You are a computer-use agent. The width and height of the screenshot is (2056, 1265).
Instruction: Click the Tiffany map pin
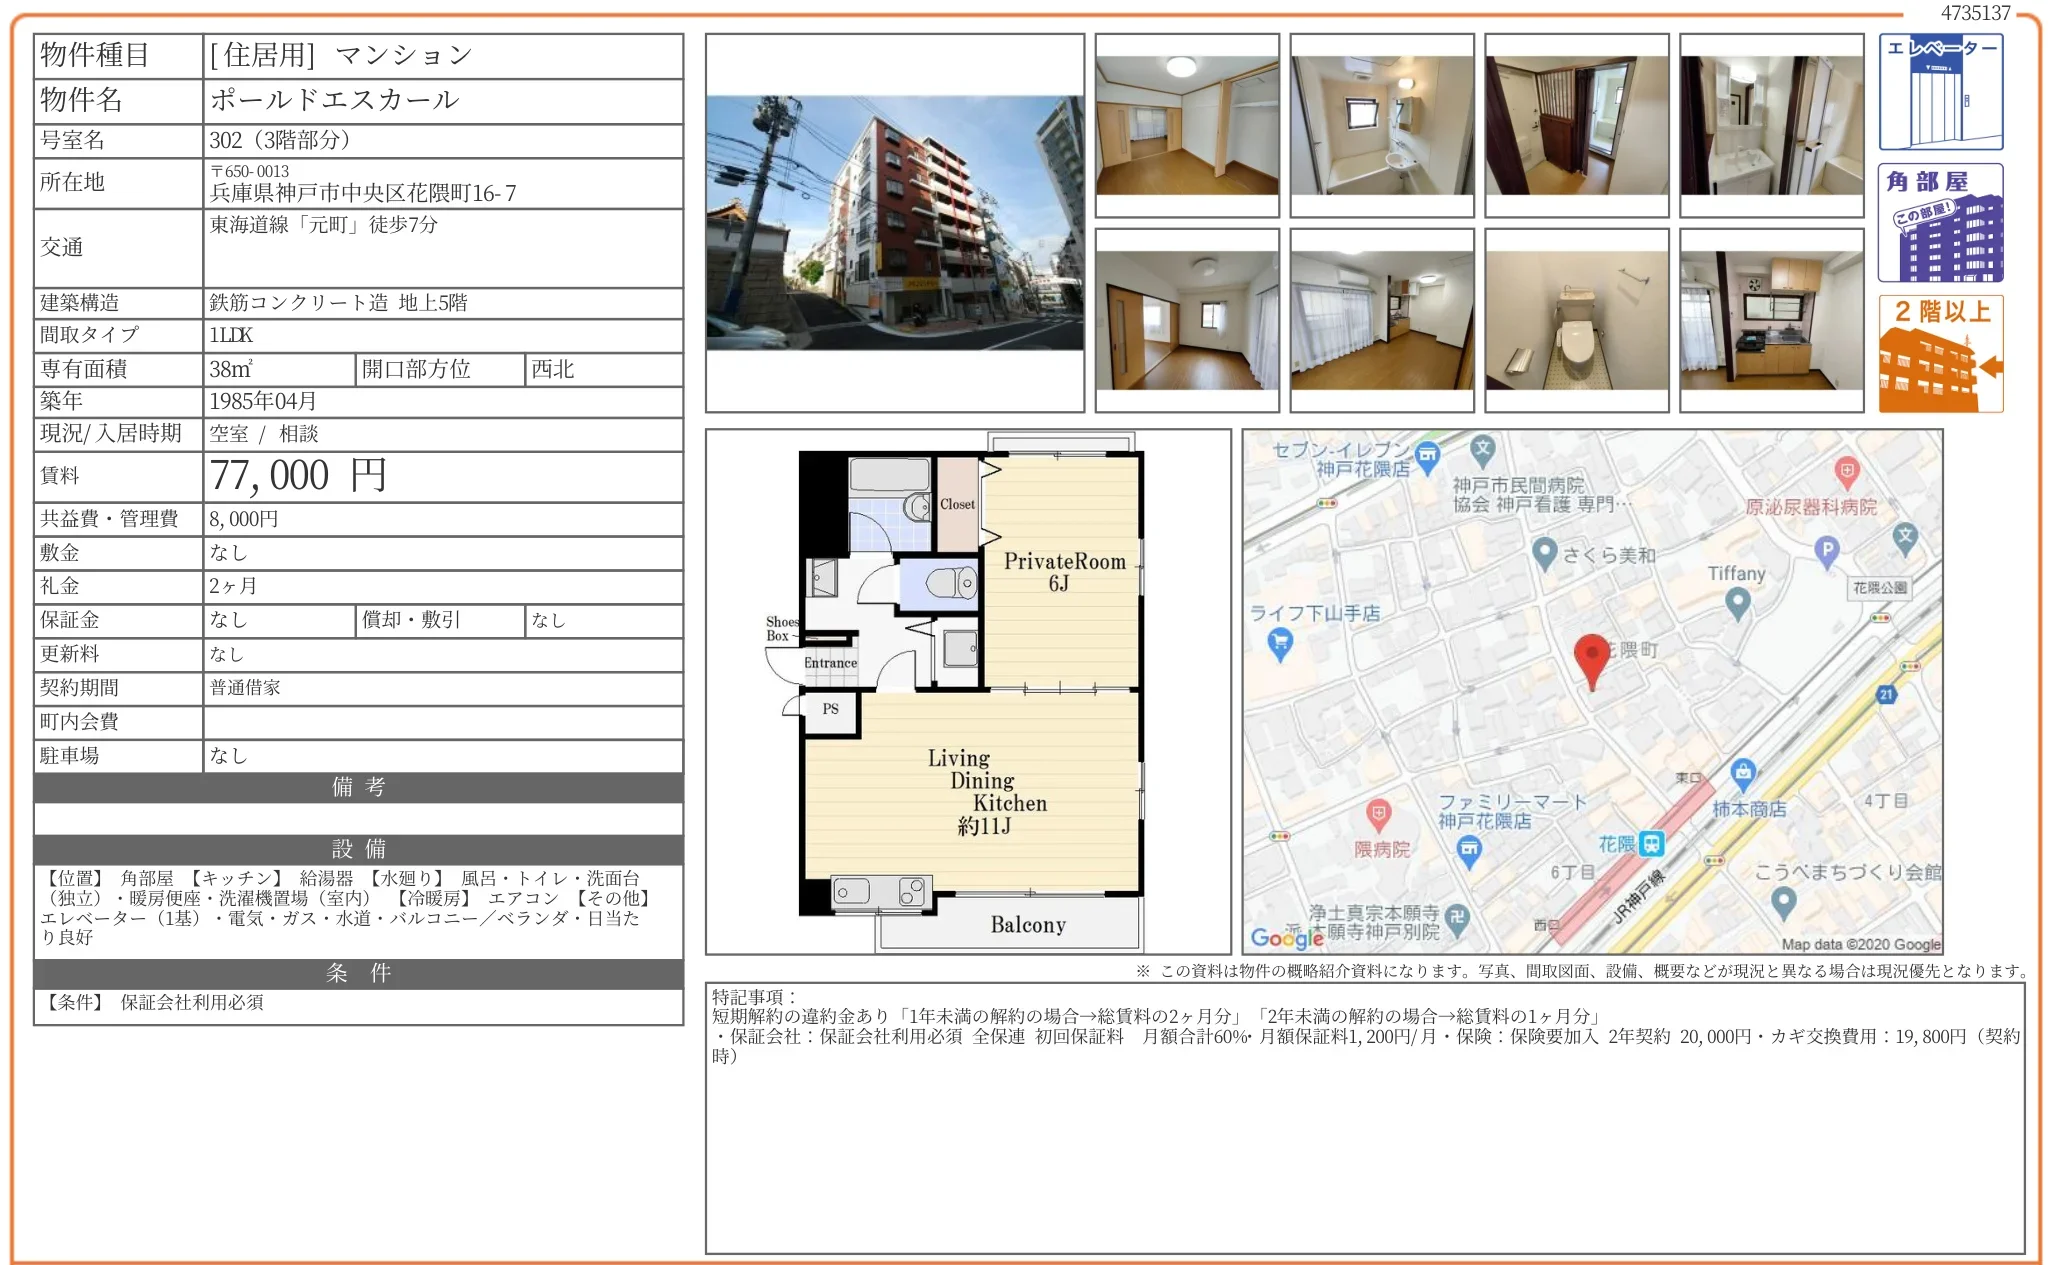(x=1737, y=601)
